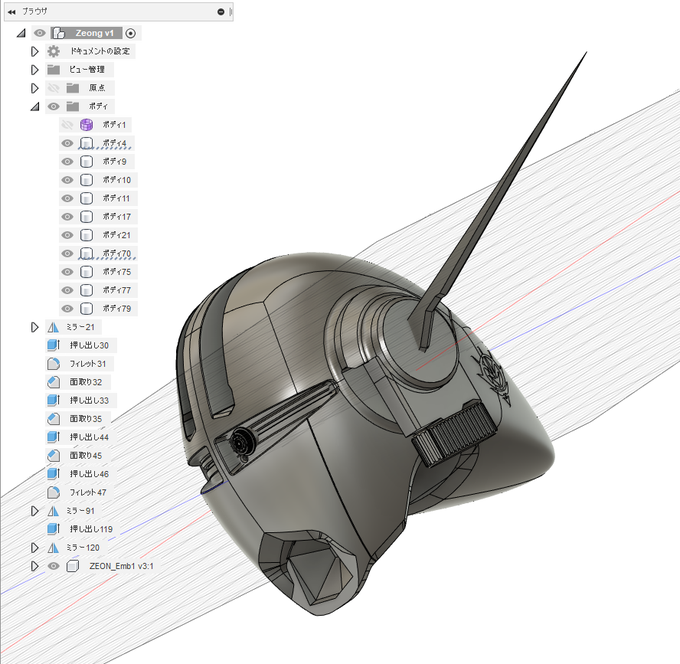Activate the Zeong v1 component radio button

click(131, 33)
